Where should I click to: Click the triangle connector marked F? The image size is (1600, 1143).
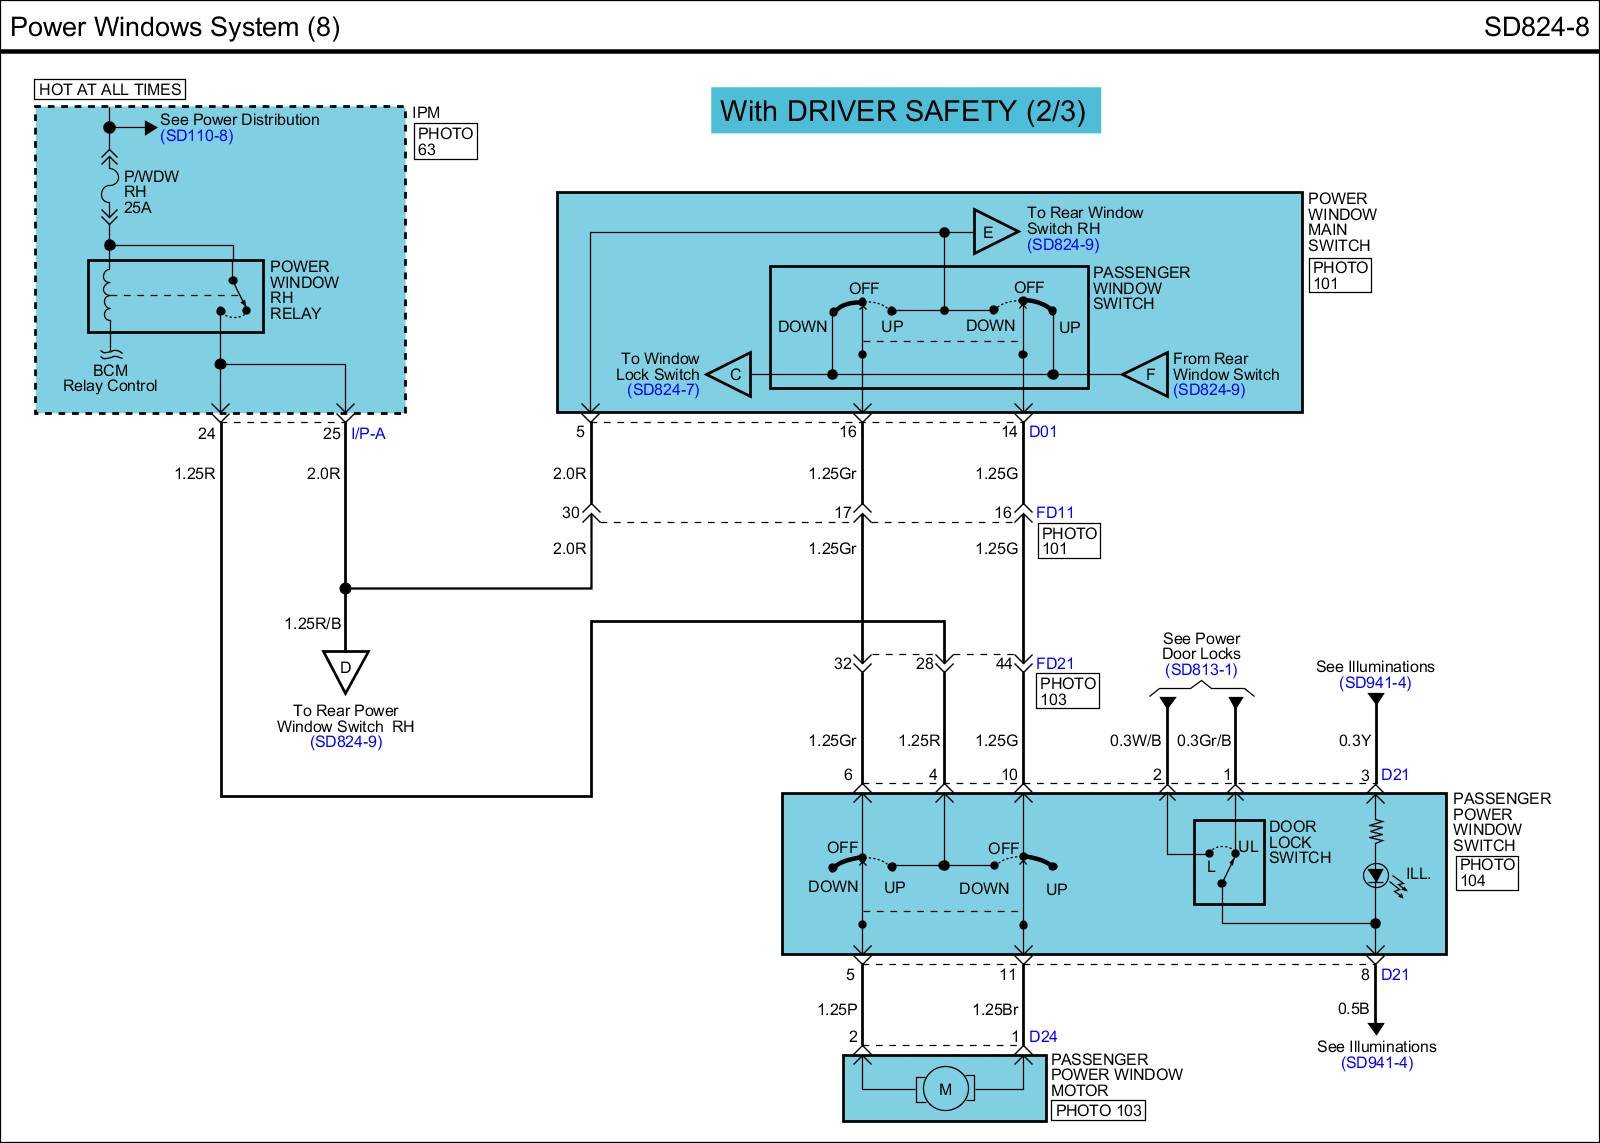[1148, 375]
